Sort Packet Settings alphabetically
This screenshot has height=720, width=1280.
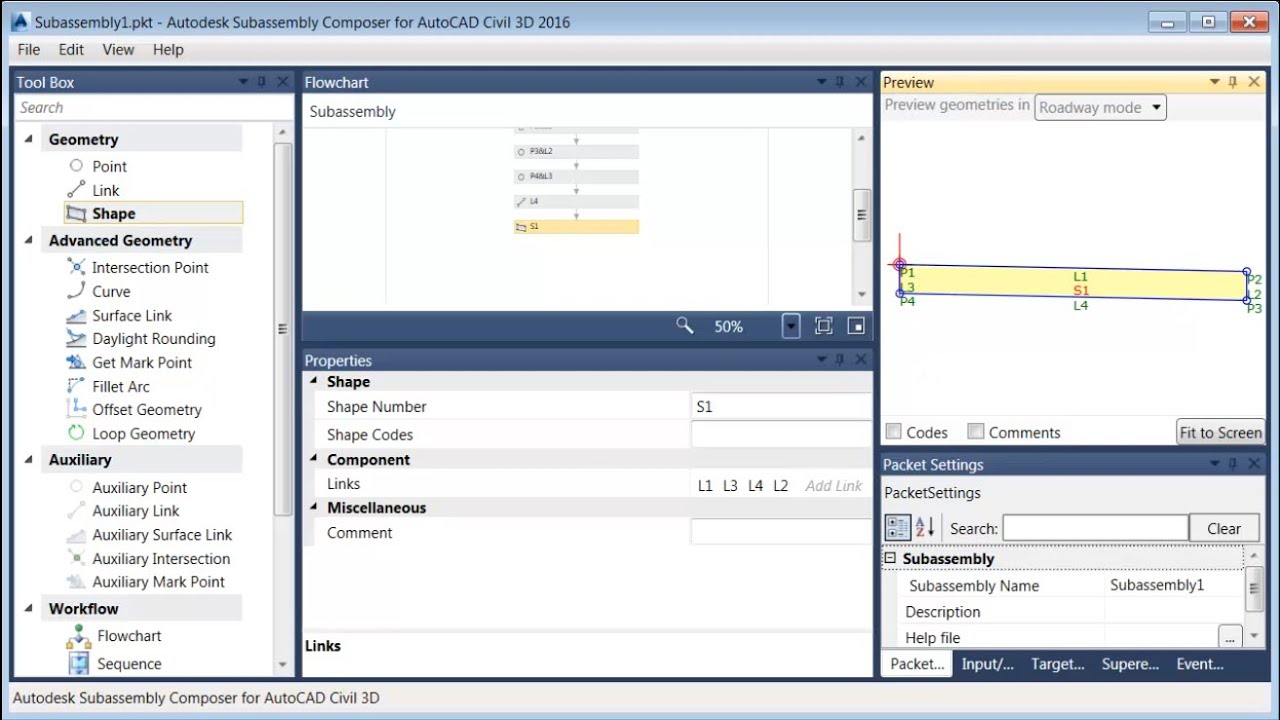[x=925, y=528]
